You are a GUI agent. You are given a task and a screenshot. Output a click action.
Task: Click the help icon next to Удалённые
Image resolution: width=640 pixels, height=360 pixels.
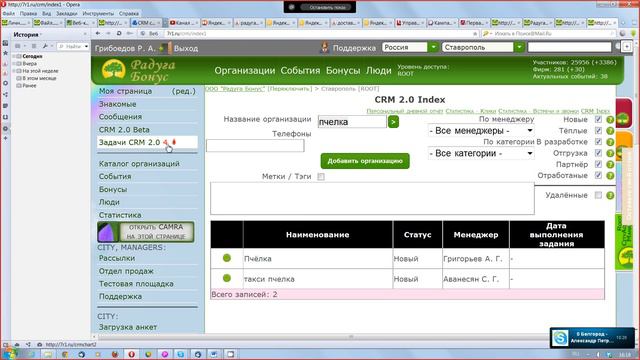[610, 195]
